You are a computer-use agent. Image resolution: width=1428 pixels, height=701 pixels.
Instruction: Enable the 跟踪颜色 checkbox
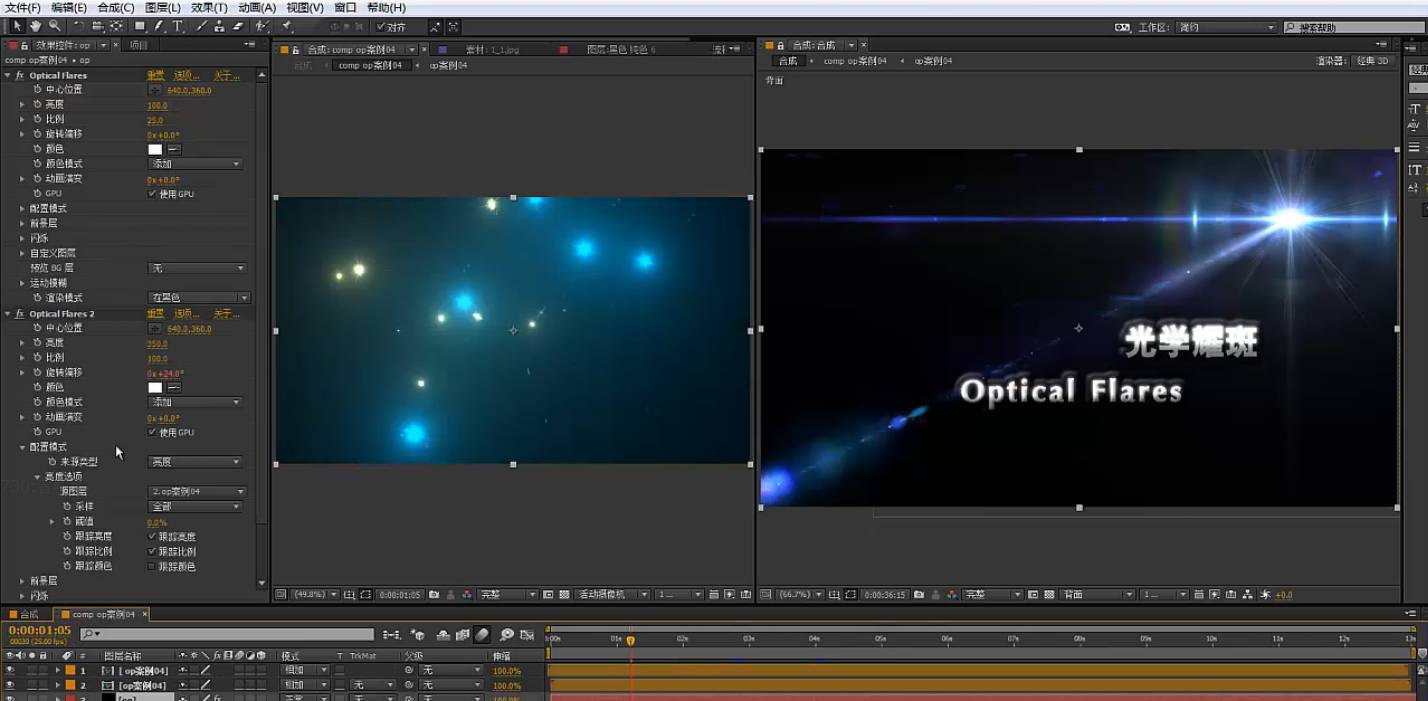[152, 566]
